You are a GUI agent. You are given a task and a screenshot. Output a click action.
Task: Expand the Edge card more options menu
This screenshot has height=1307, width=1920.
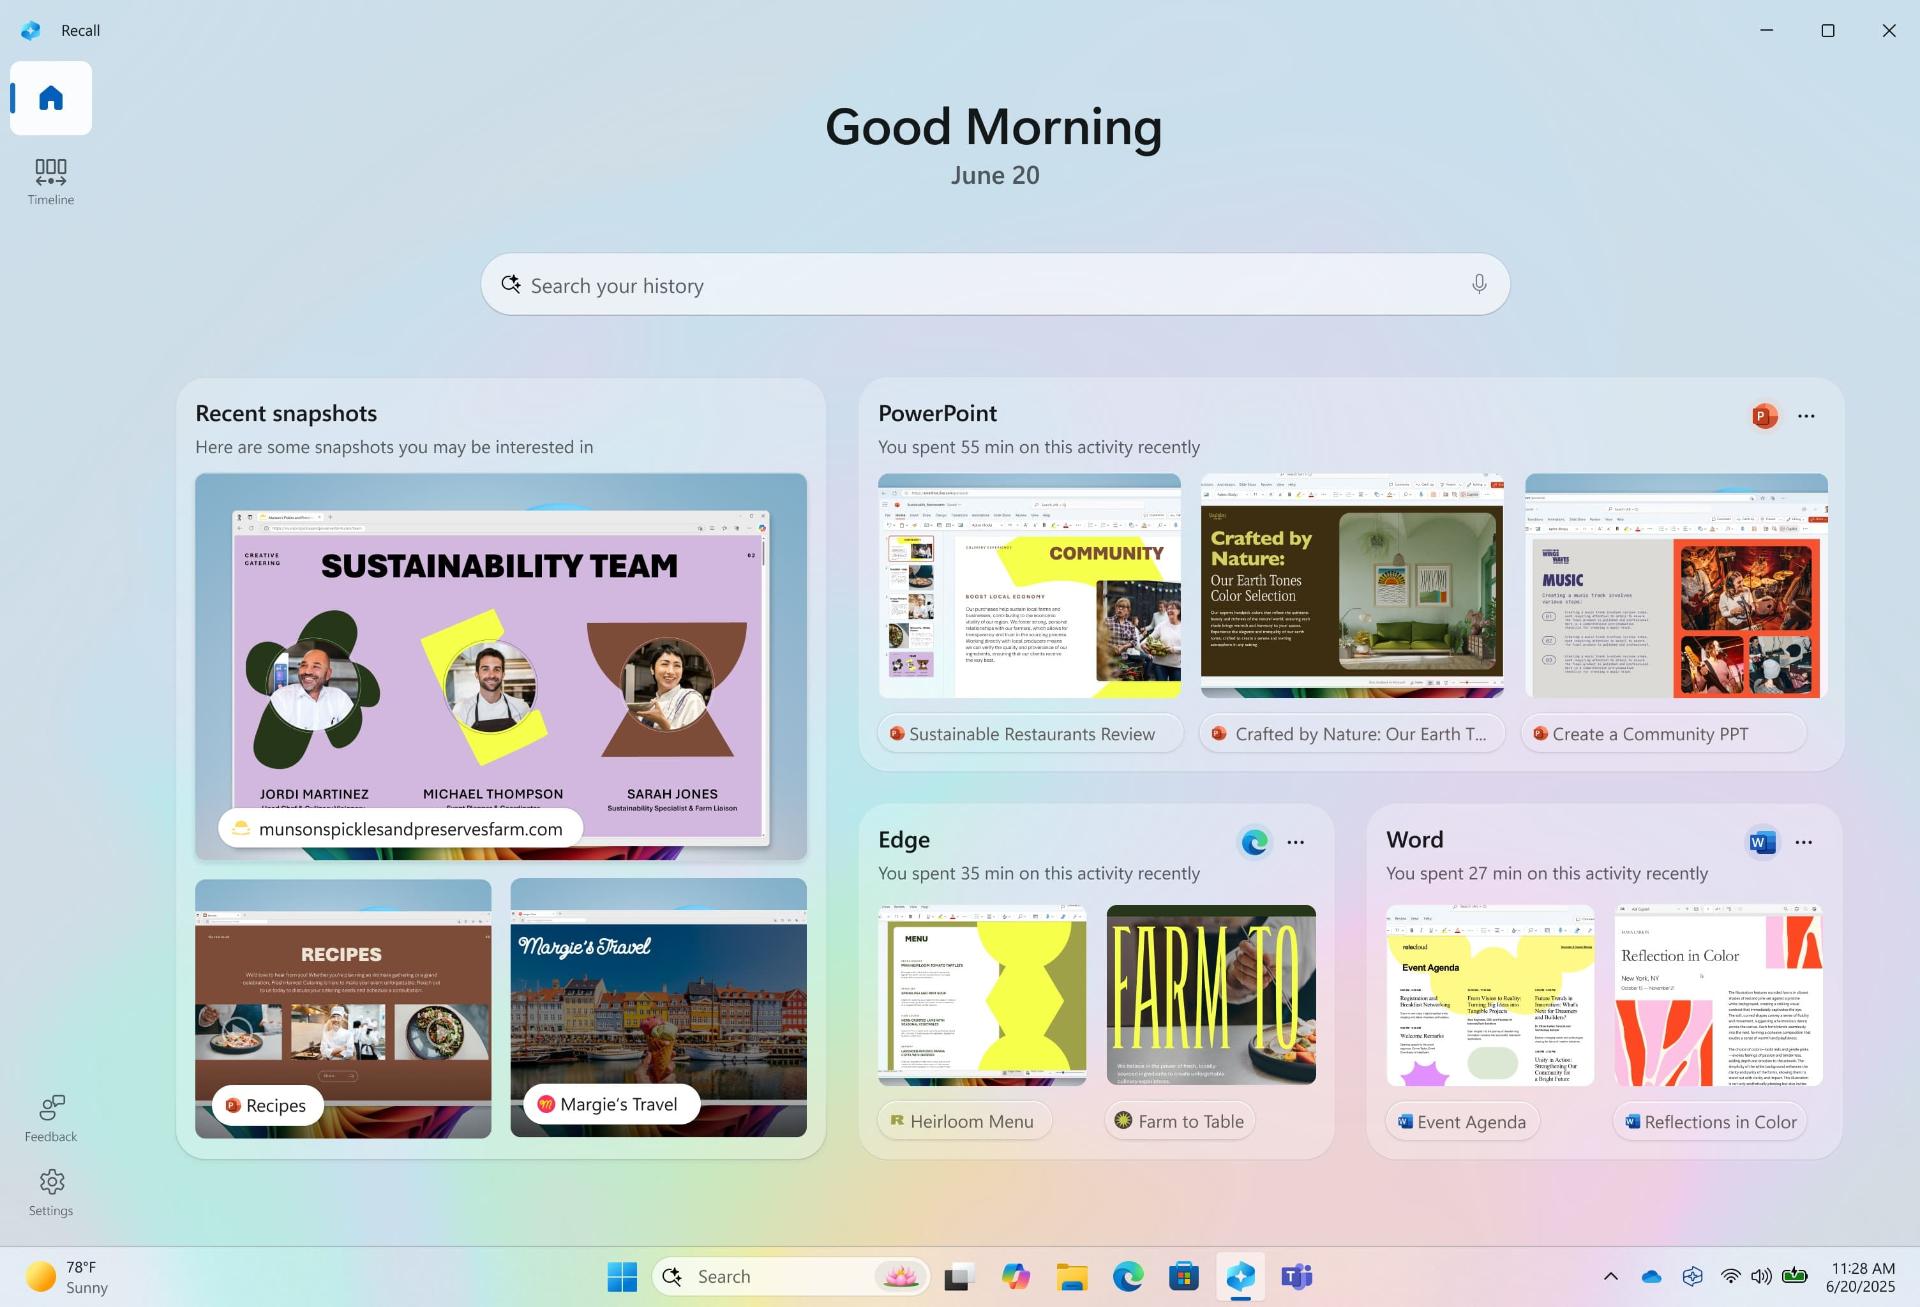point(1296,842)
